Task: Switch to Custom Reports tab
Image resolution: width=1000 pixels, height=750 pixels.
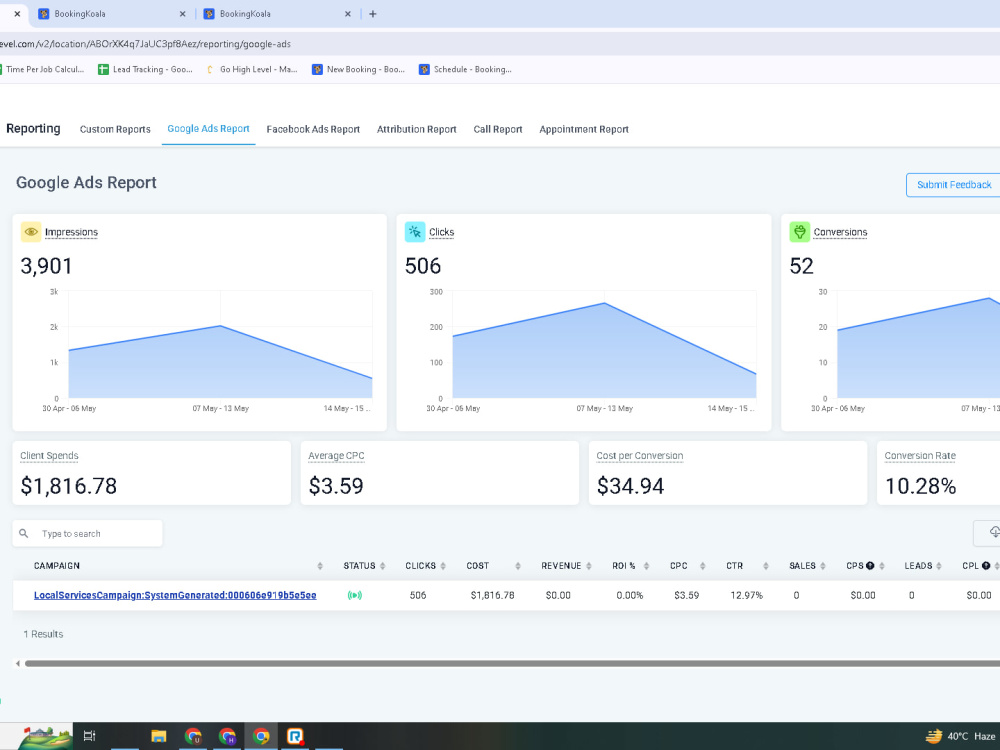Action: pyautogui.click(x=115, y=129)
